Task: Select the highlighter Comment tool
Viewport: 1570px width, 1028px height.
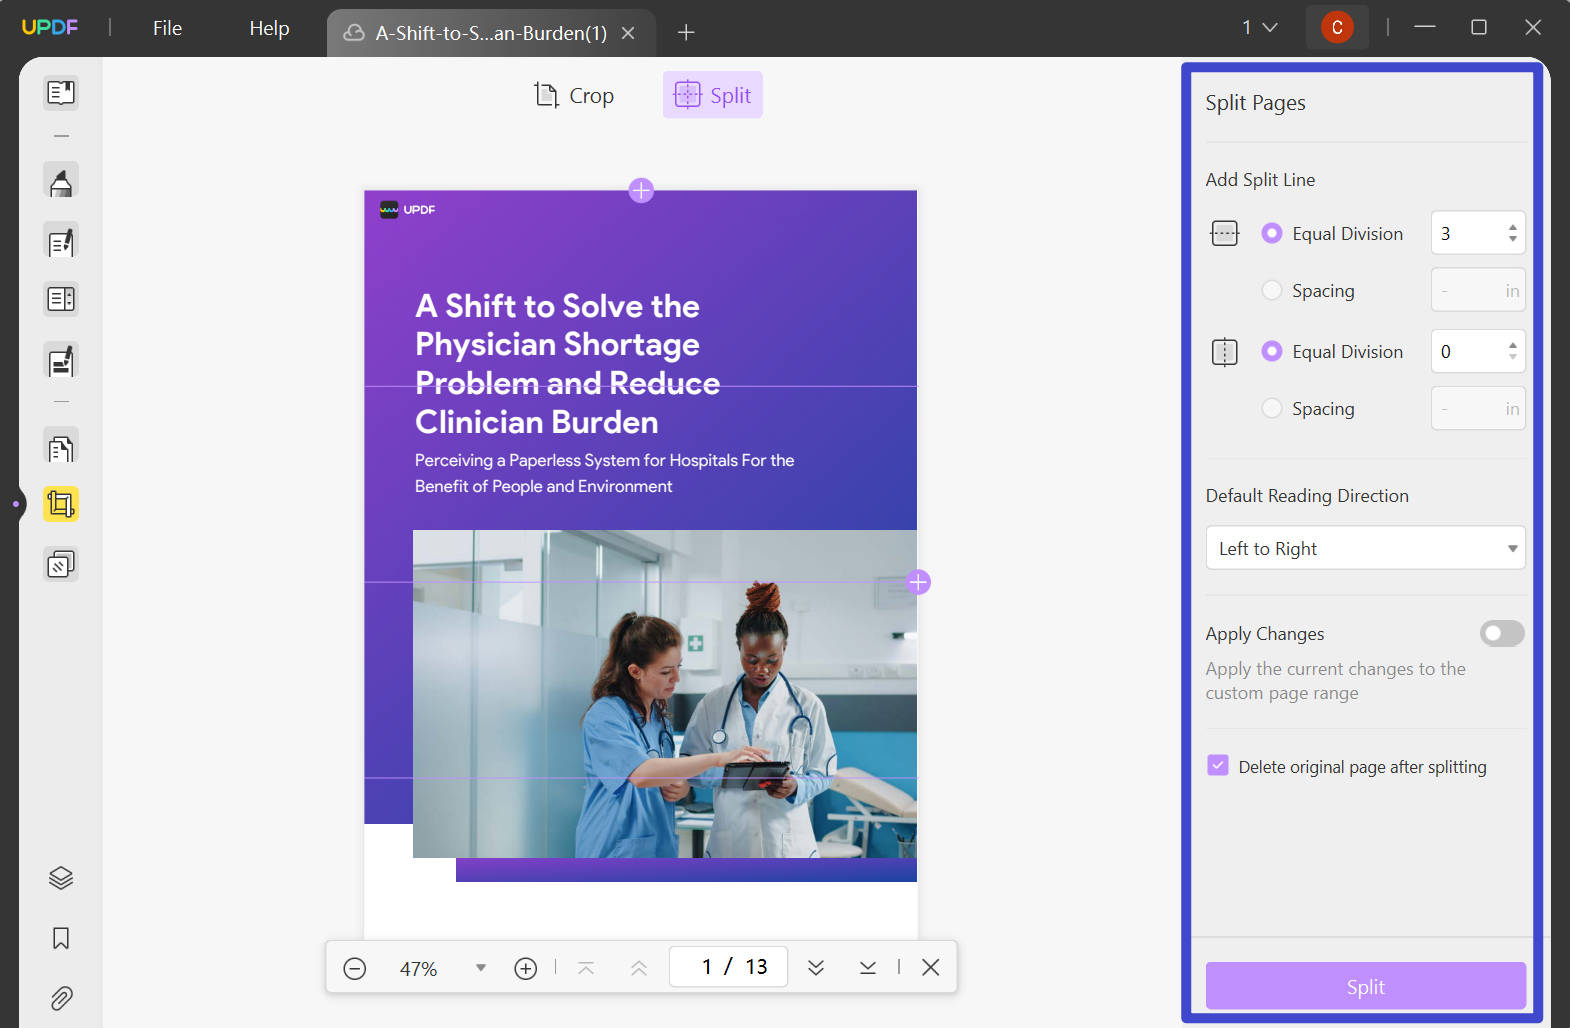Action: click(61, 182)
